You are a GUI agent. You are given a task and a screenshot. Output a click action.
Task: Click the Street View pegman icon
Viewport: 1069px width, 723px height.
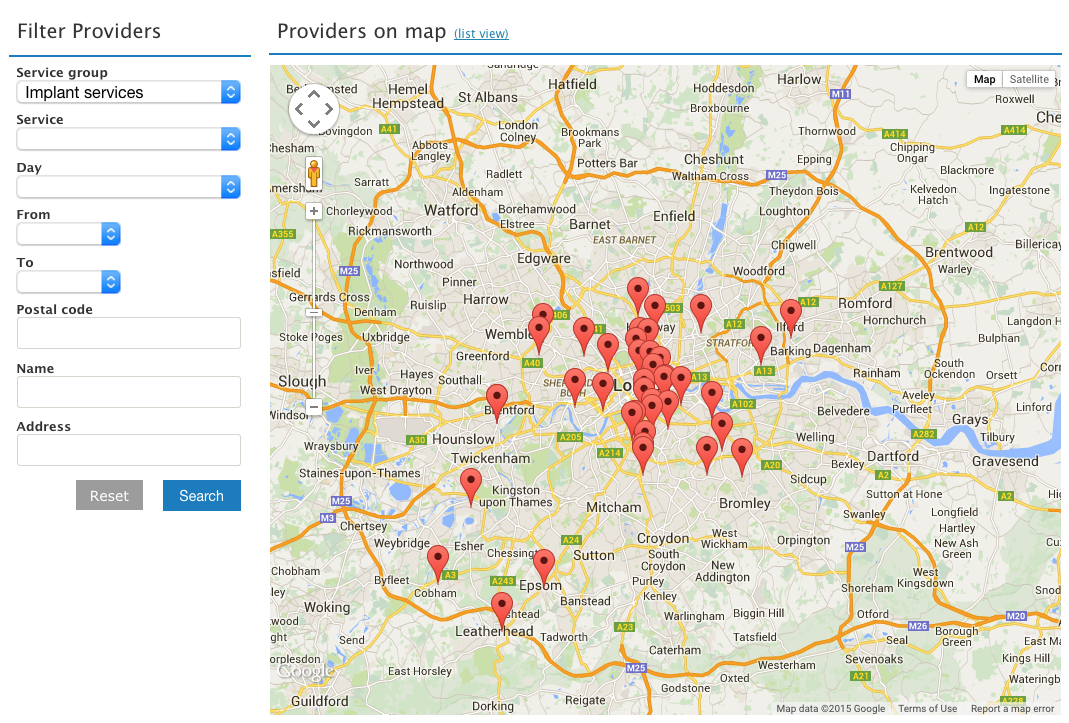314,173
